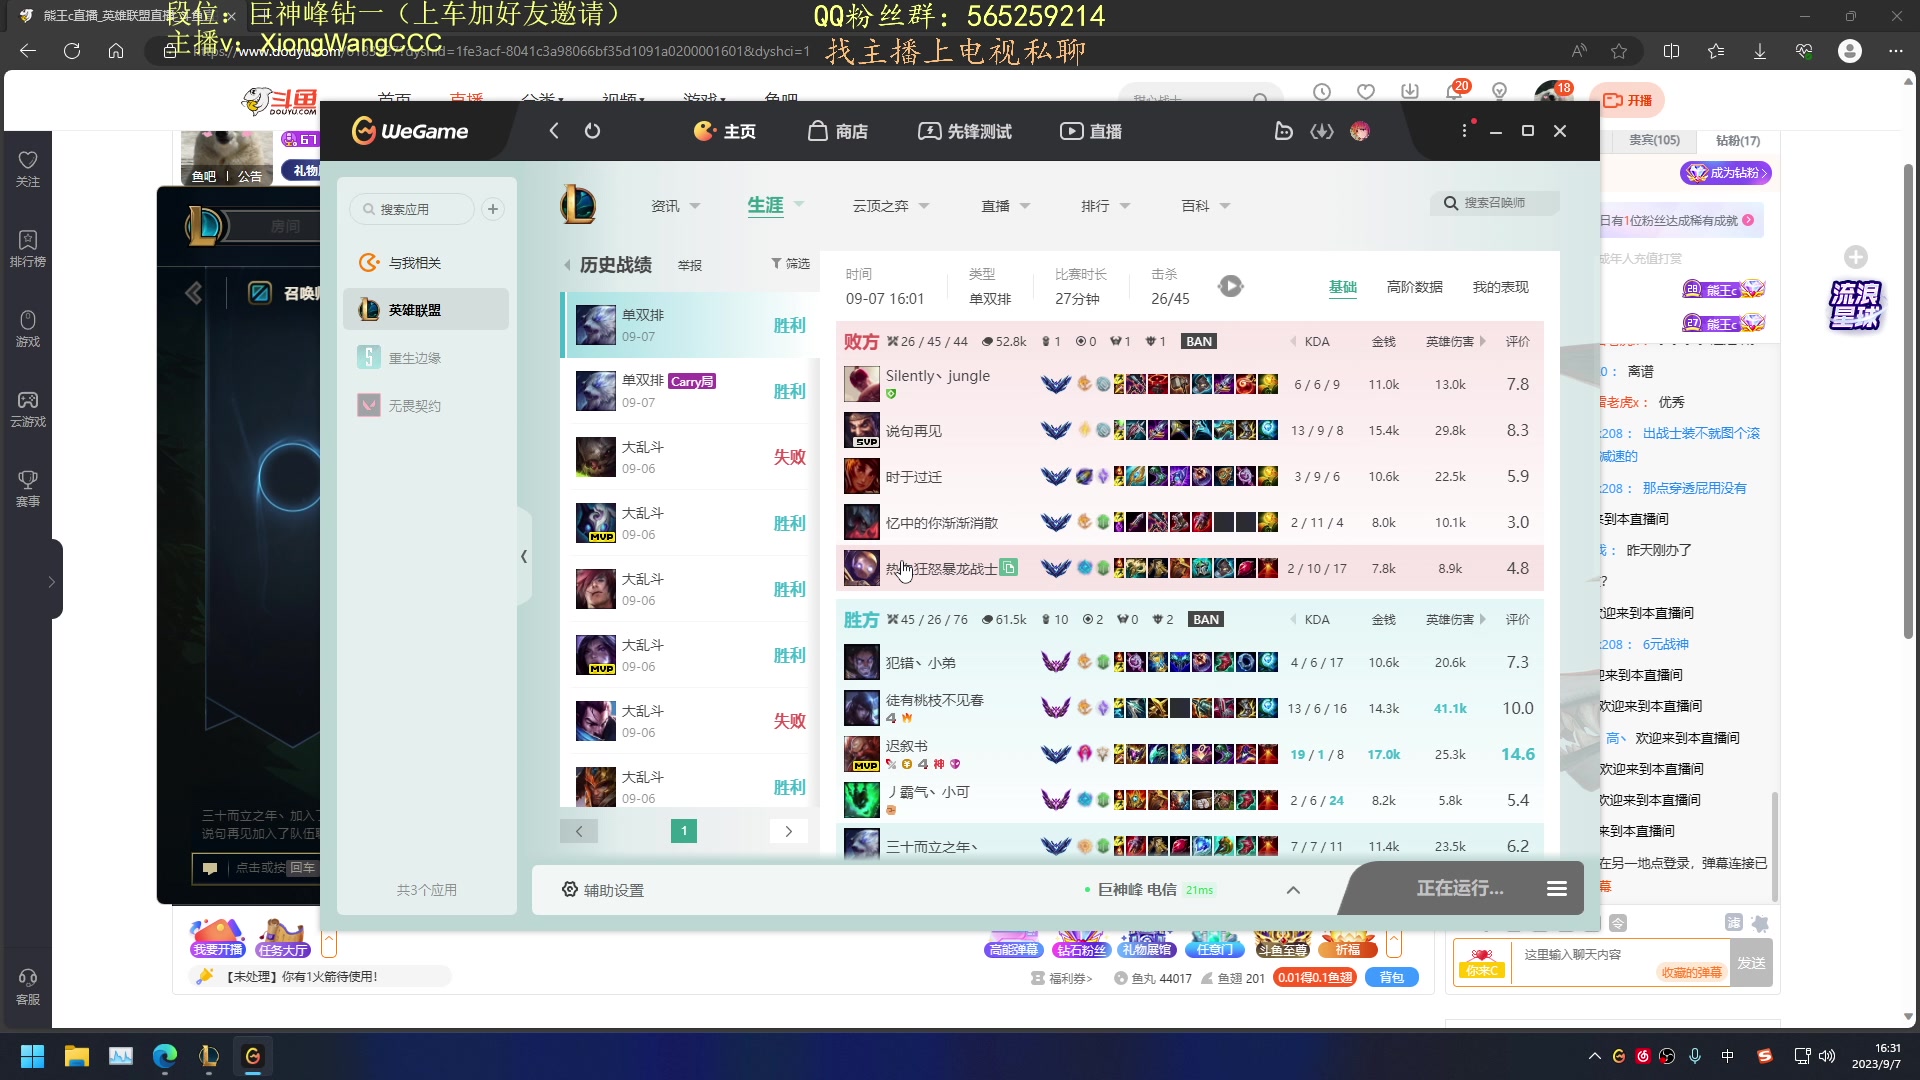Open the 排行 dropdown menu

click(1104, 206)
